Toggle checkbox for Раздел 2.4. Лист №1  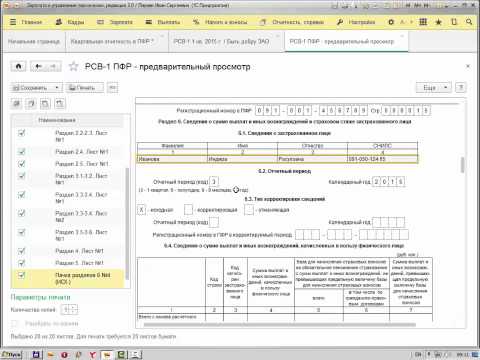point(22,152)
